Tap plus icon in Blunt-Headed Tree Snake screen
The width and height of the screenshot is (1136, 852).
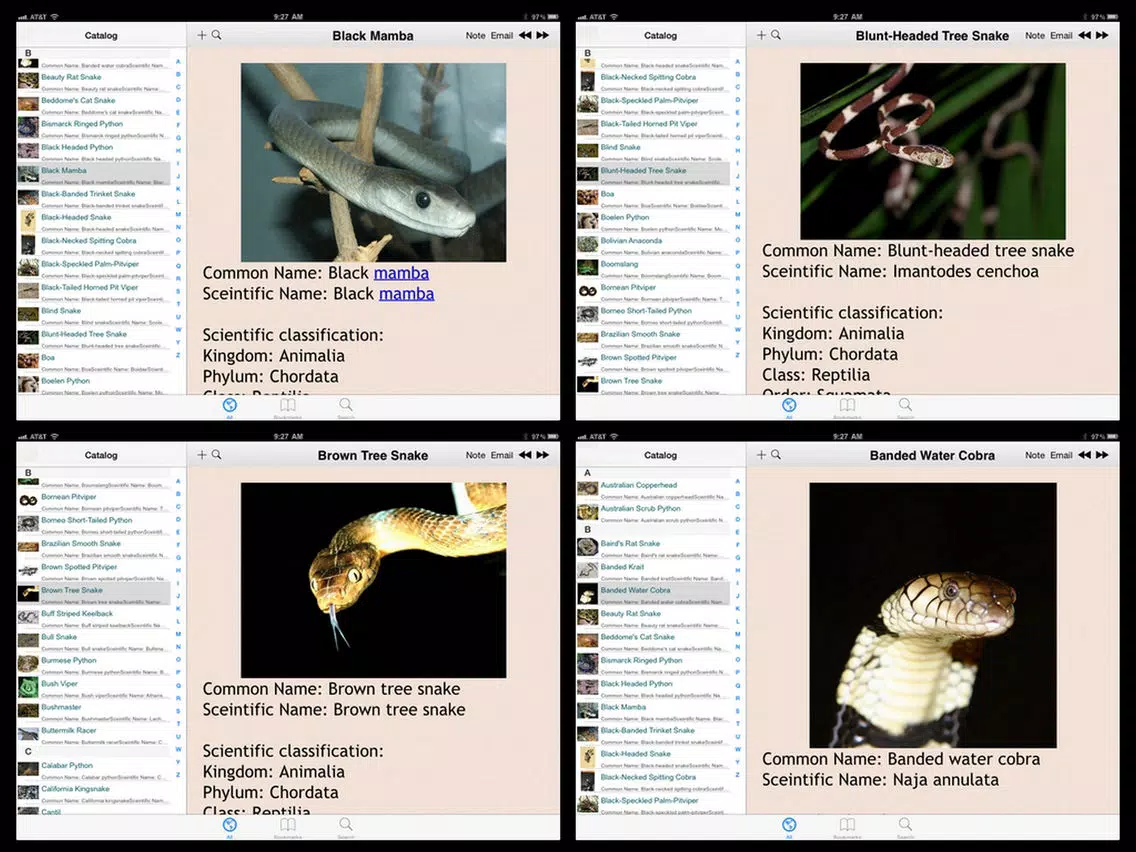[x=761, y=35]
